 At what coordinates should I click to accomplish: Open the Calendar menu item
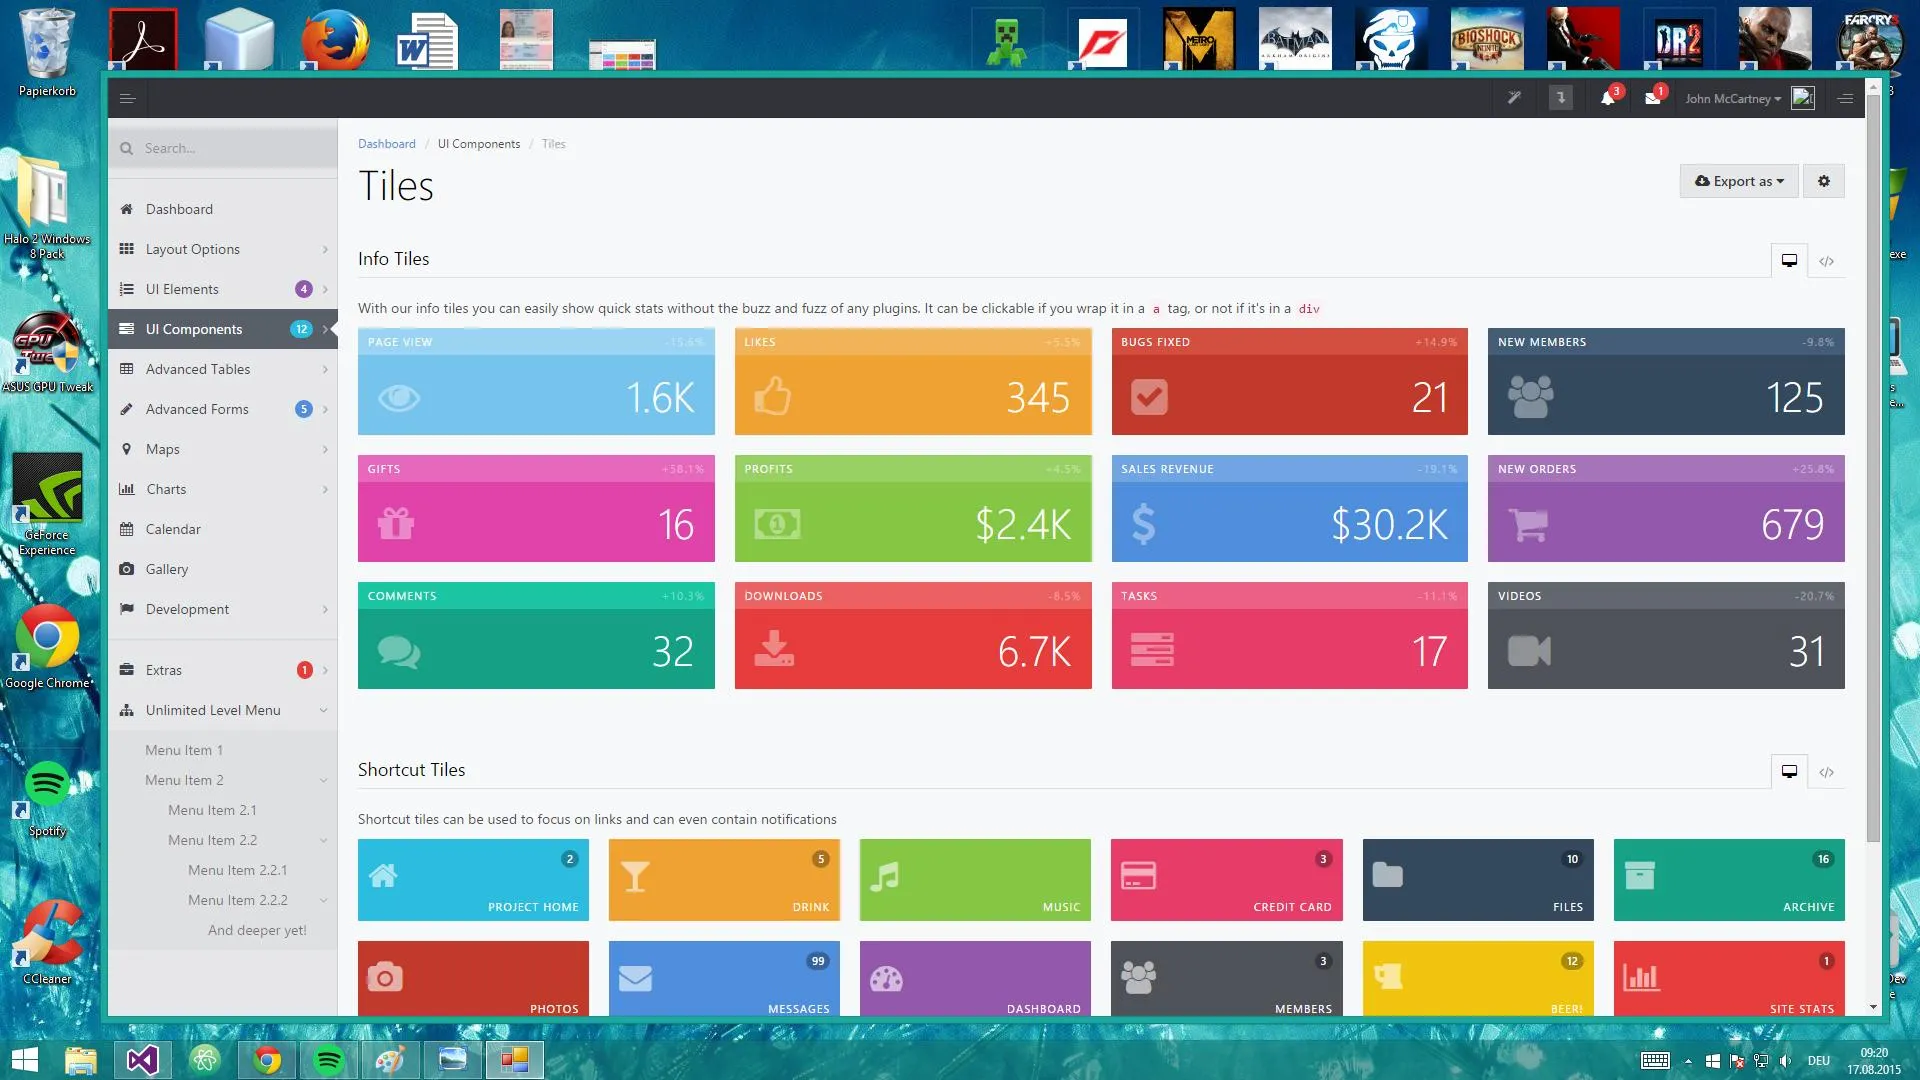[x=173, y=529]
